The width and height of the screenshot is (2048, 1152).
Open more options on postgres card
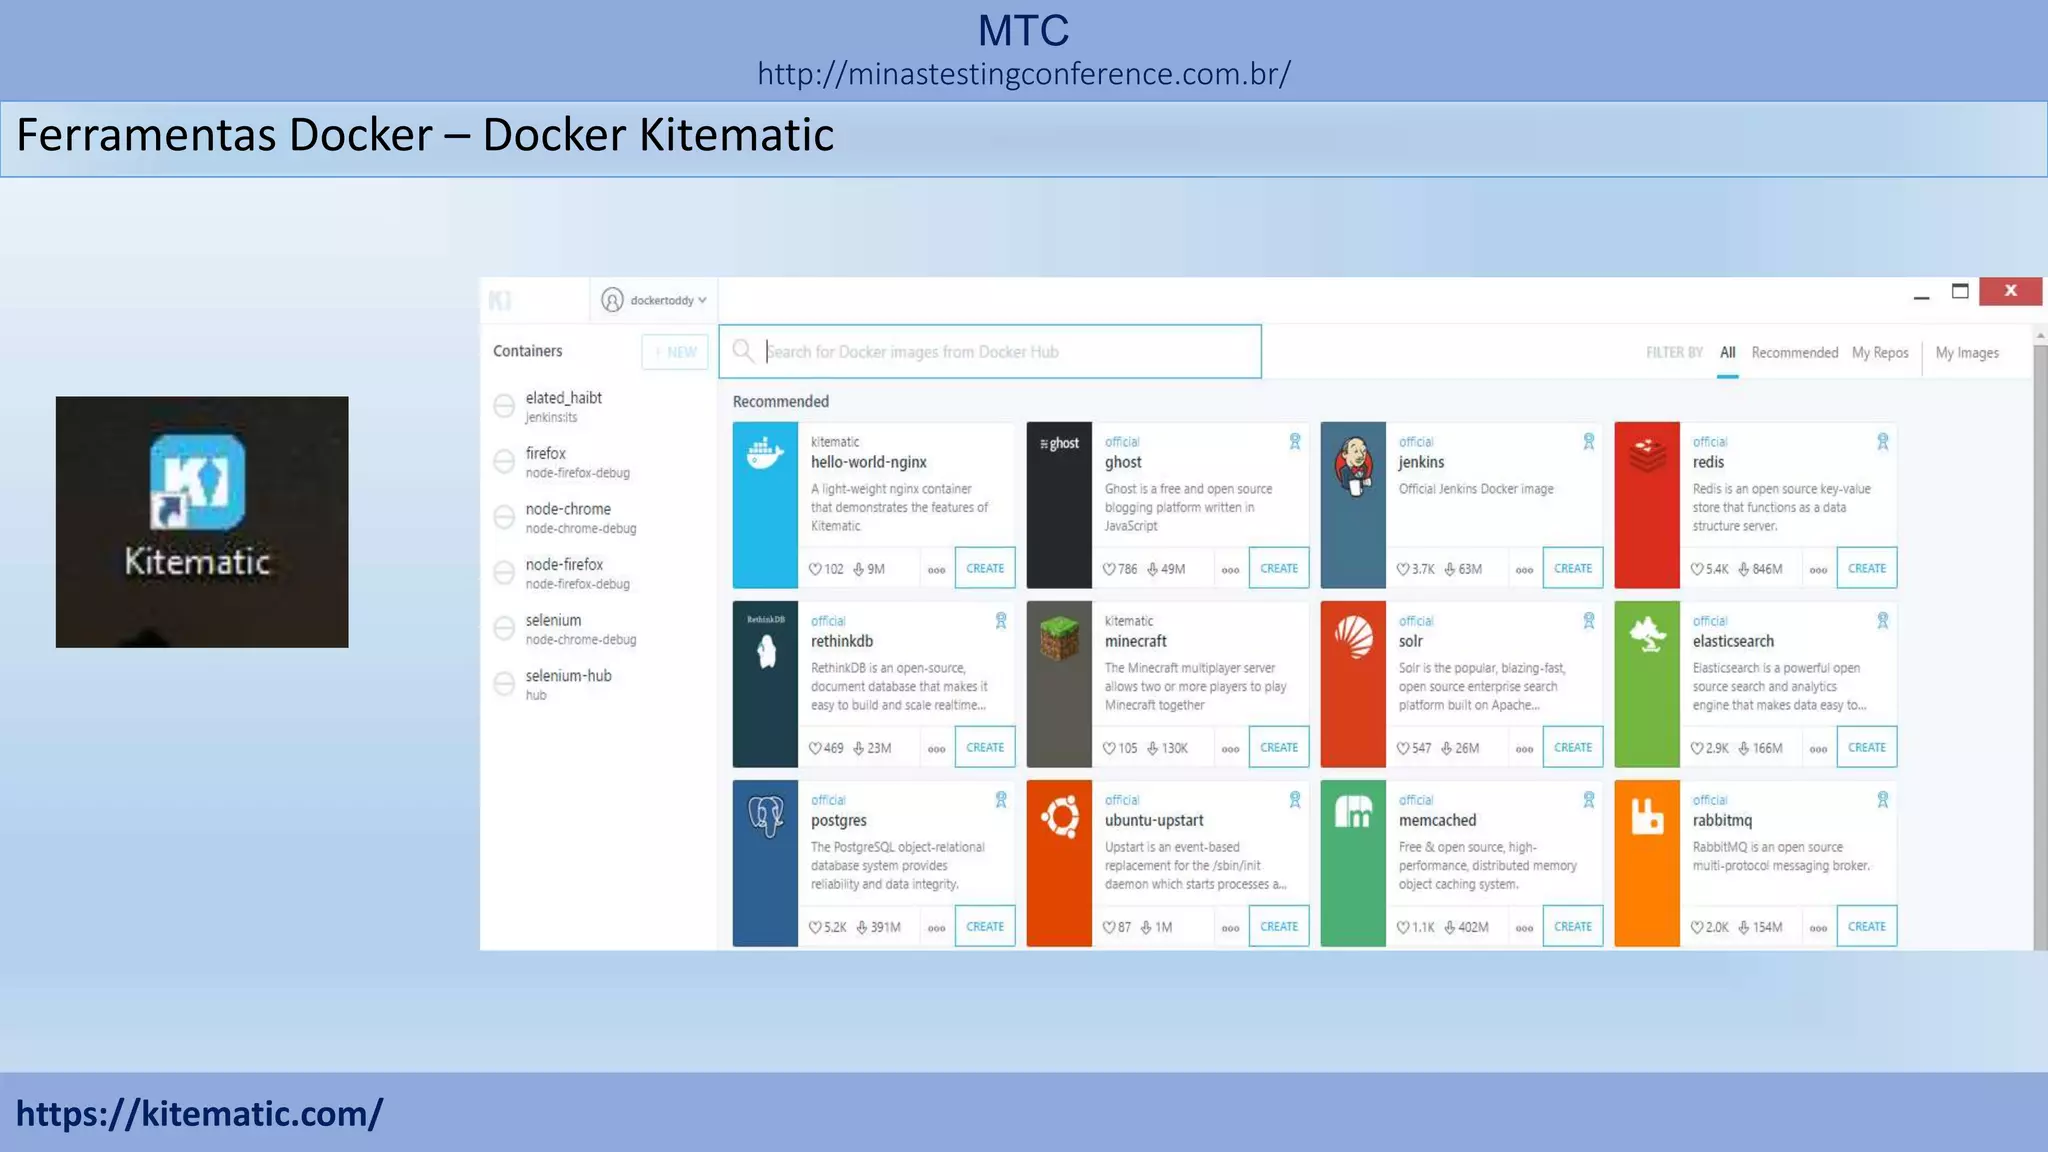point(936,928)
